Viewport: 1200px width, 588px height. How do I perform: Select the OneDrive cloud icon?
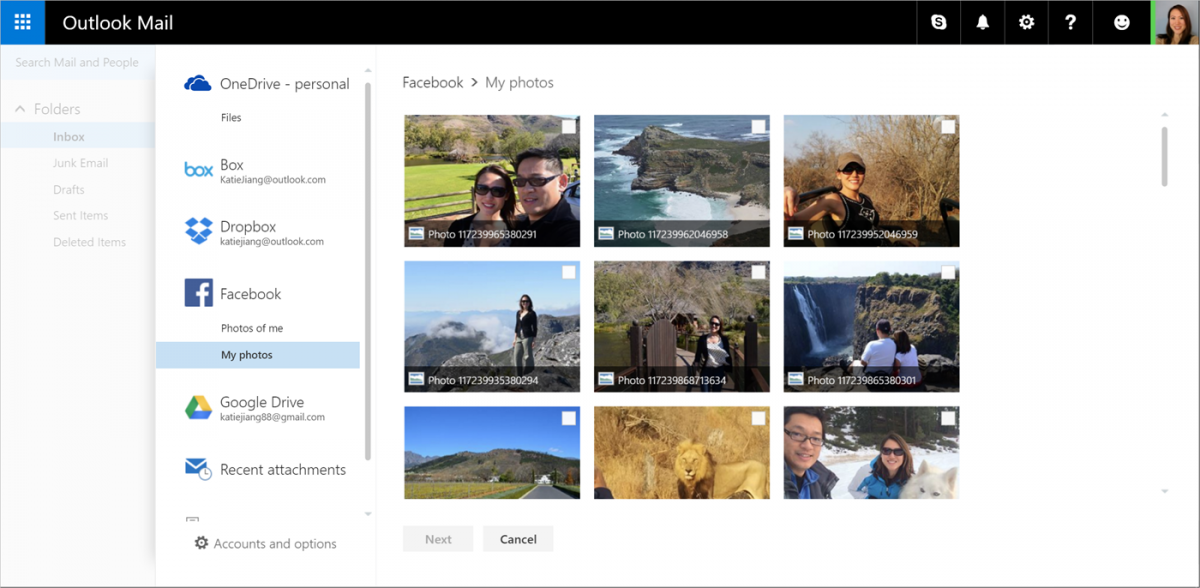tap(198, 83)
